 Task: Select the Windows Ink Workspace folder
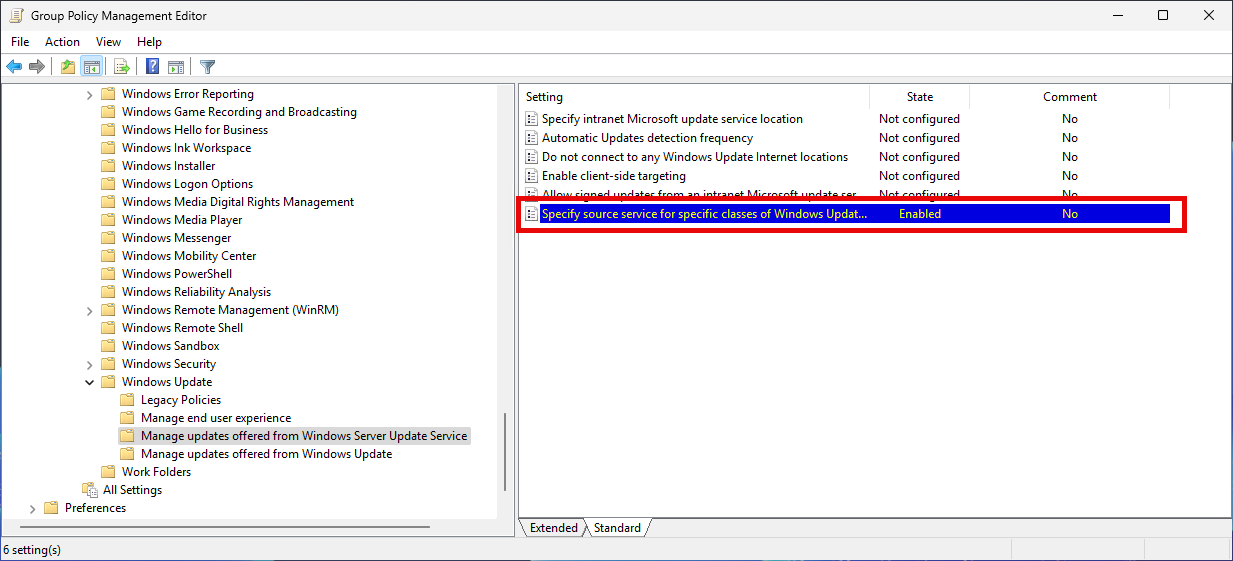click(x=186, y=148)
